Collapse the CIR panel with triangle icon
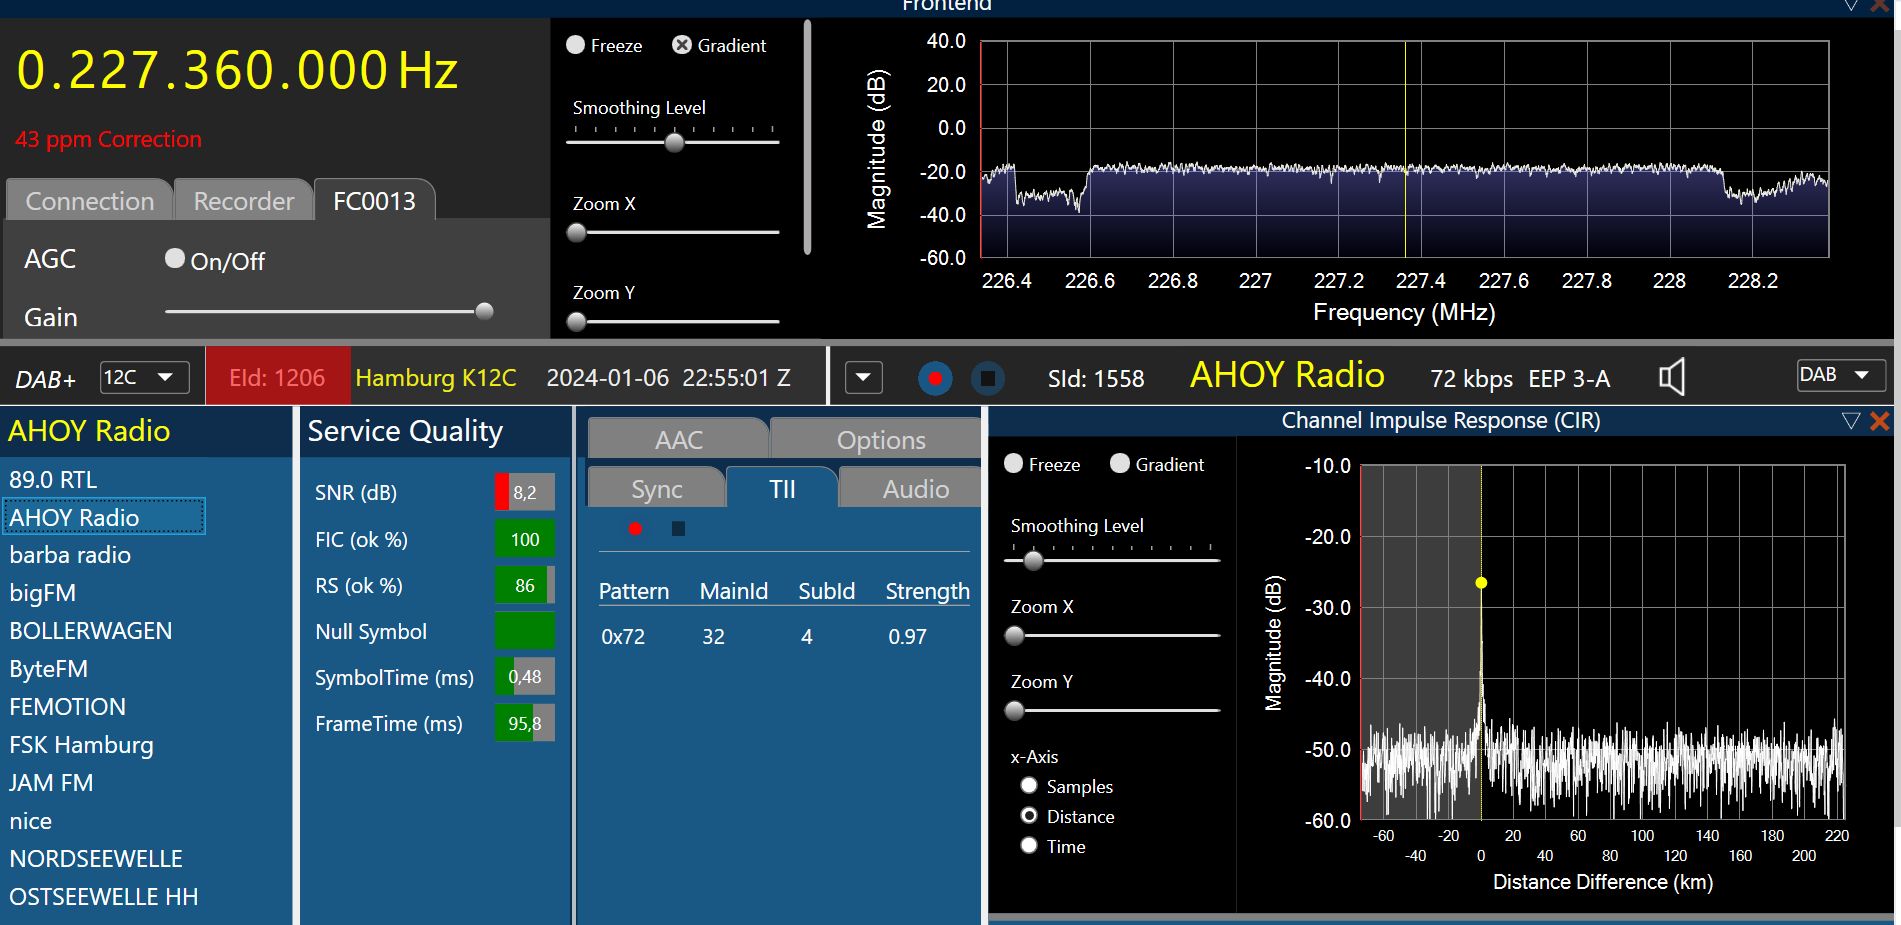Viewport: 1901px width, 925px height. (x=1850, y=421)
